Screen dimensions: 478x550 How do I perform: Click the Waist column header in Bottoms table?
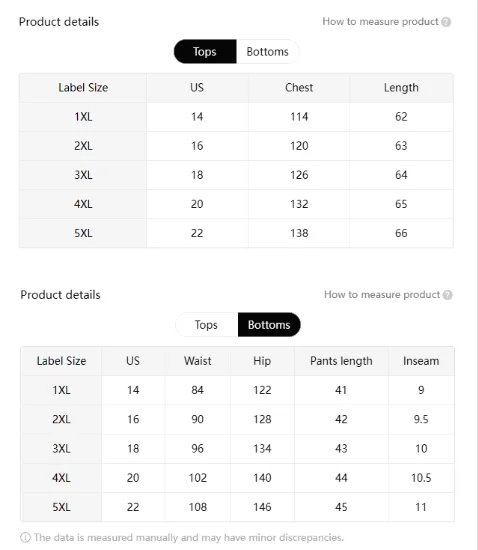(x=198, y=361)
